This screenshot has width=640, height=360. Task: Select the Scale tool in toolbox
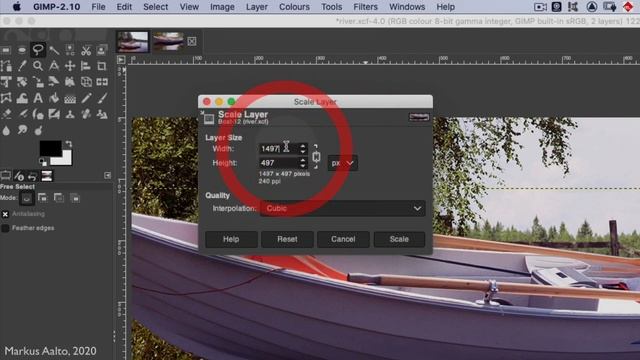tap(38, 82)
